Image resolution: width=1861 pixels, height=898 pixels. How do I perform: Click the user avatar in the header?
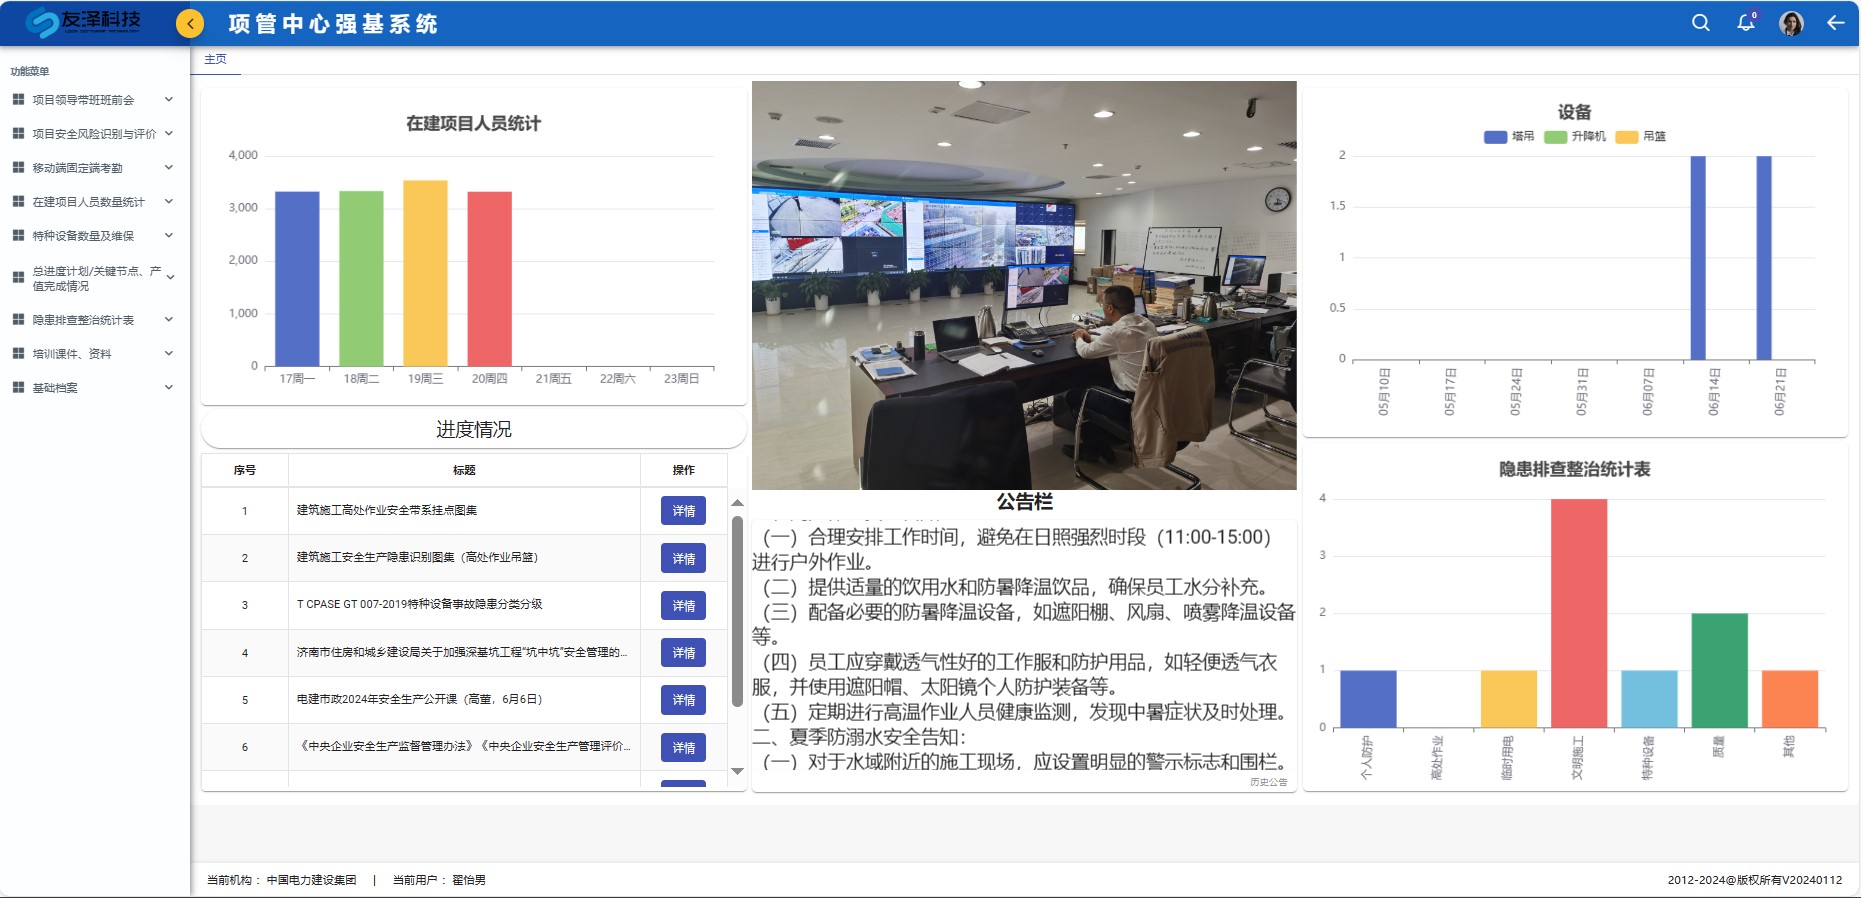pos(1791,23)
